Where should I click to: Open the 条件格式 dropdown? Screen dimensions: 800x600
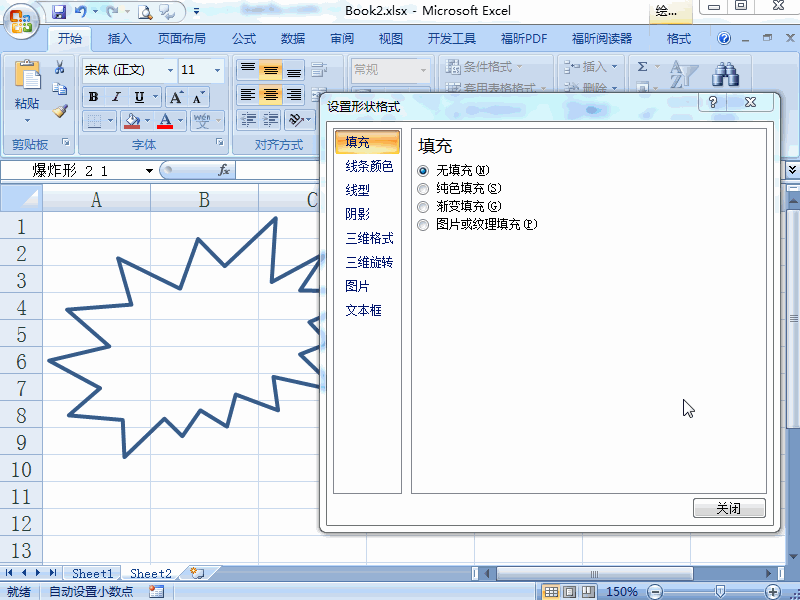coord(489,65)
